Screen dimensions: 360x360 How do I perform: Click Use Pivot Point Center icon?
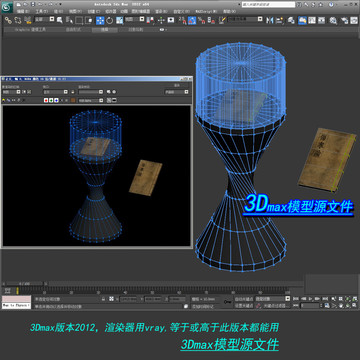[151, 20]
